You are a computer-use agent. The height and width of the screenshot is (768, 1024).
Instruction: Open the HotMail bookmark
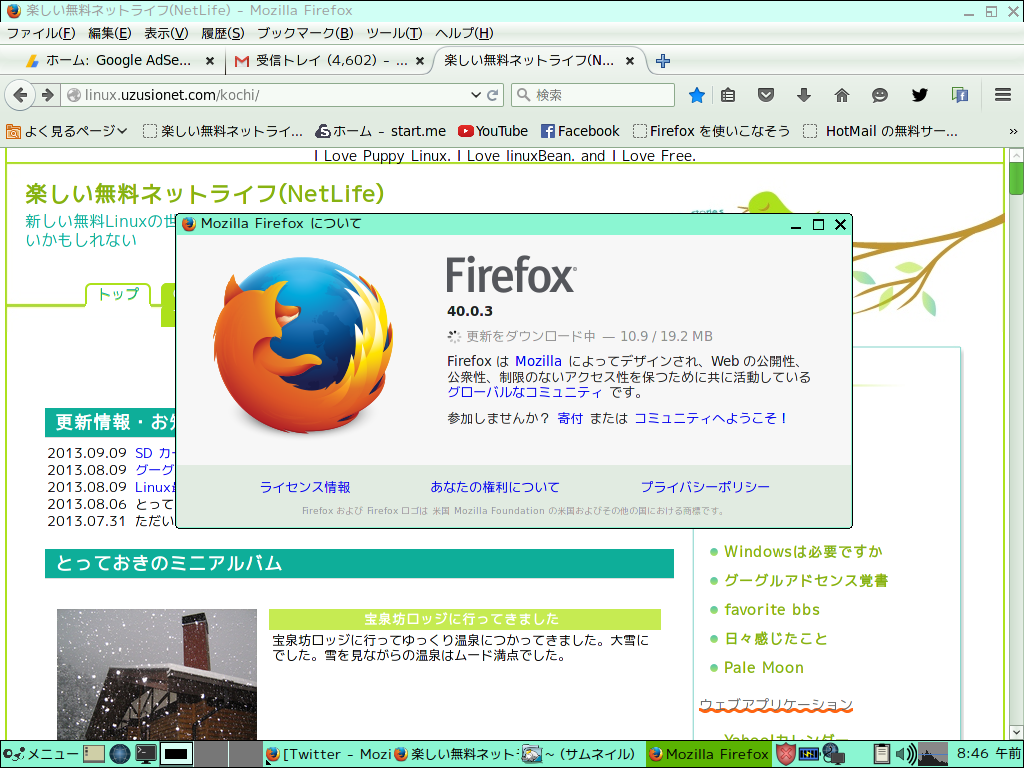[880, 131]
